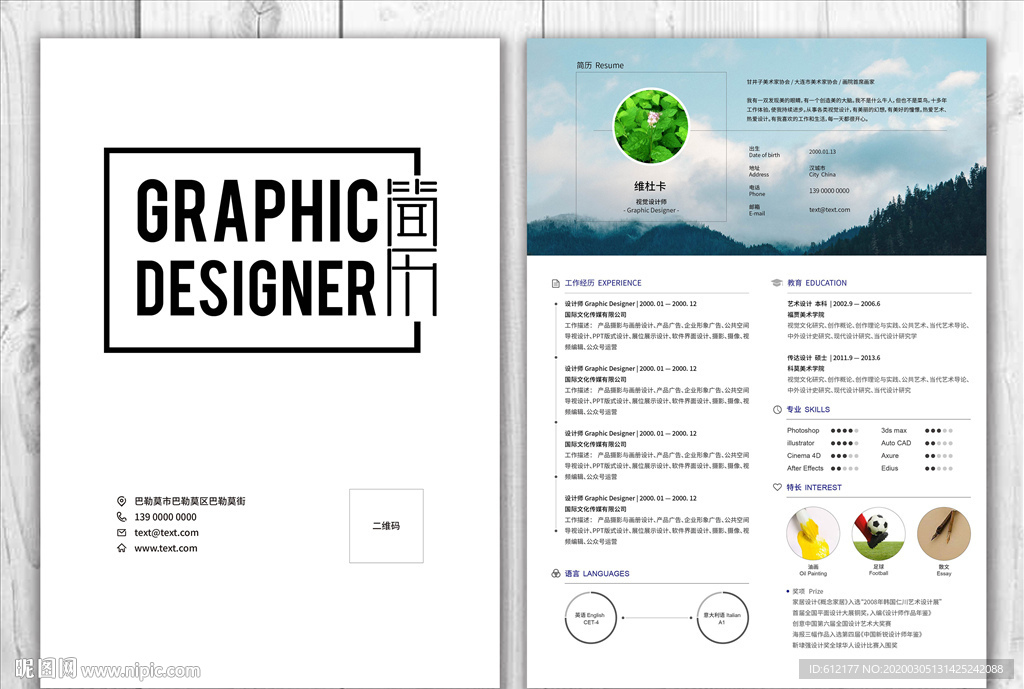Click the document icon beside 工作经历 EXPERIENCE
This screenshot has width=1024, height=689.
(556, 283)
